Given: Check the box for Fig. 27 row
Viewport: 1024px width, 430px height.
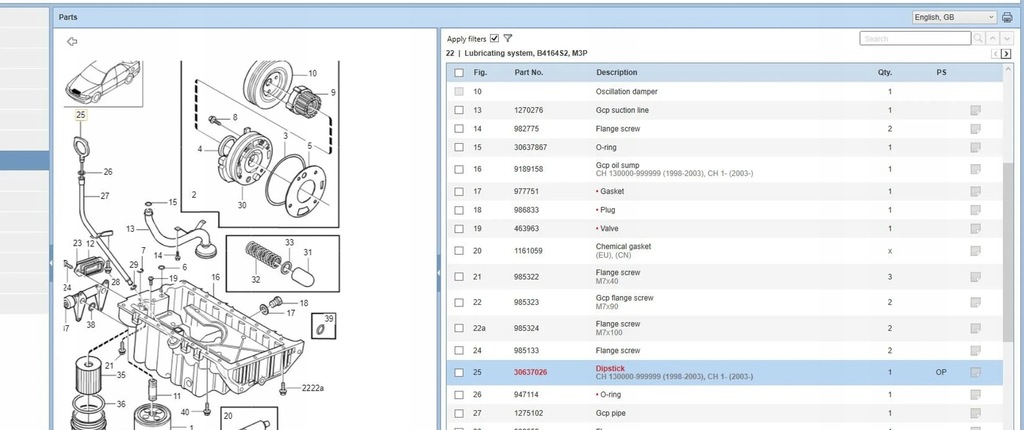Looking at the screenshot, I should click(x=459, y=413).
